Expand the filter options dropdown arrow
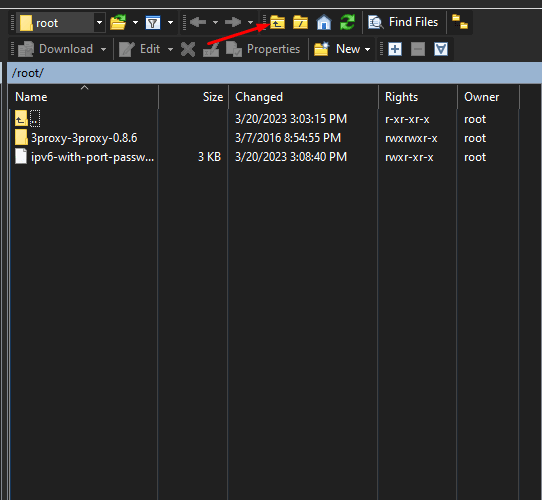 [170, 23]
